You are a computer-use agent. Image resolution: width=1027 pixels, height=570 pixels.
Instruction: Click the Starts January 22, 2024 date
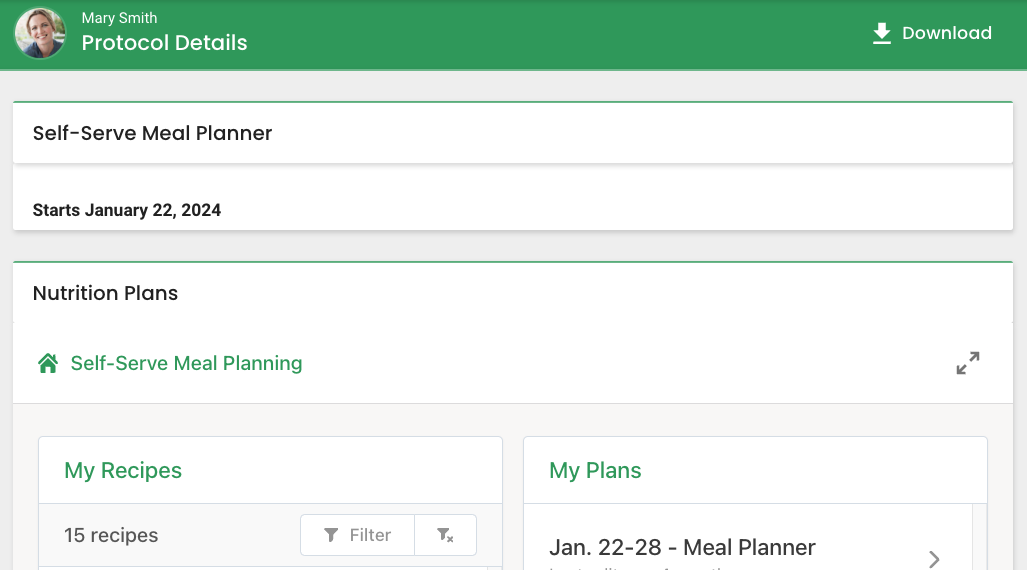[127, 210]
